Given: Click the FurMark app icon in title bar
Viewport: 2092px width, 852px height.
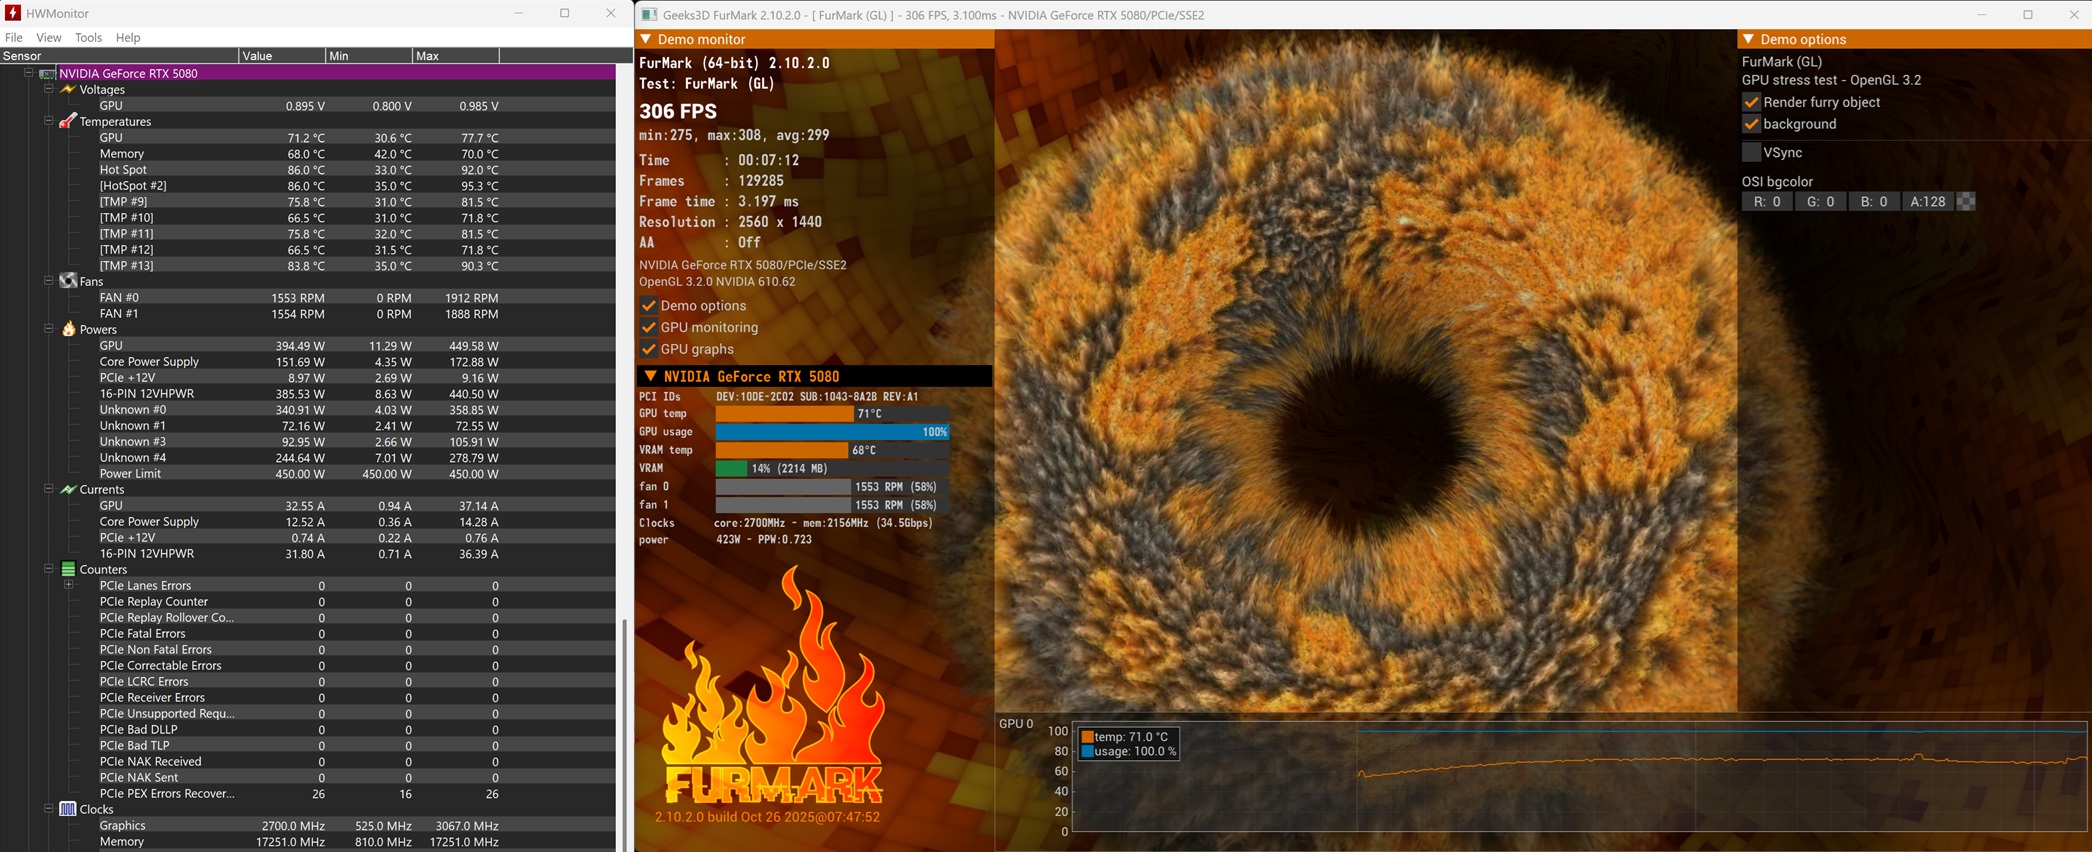Looking at the screenshot, I should coord(649,14).
